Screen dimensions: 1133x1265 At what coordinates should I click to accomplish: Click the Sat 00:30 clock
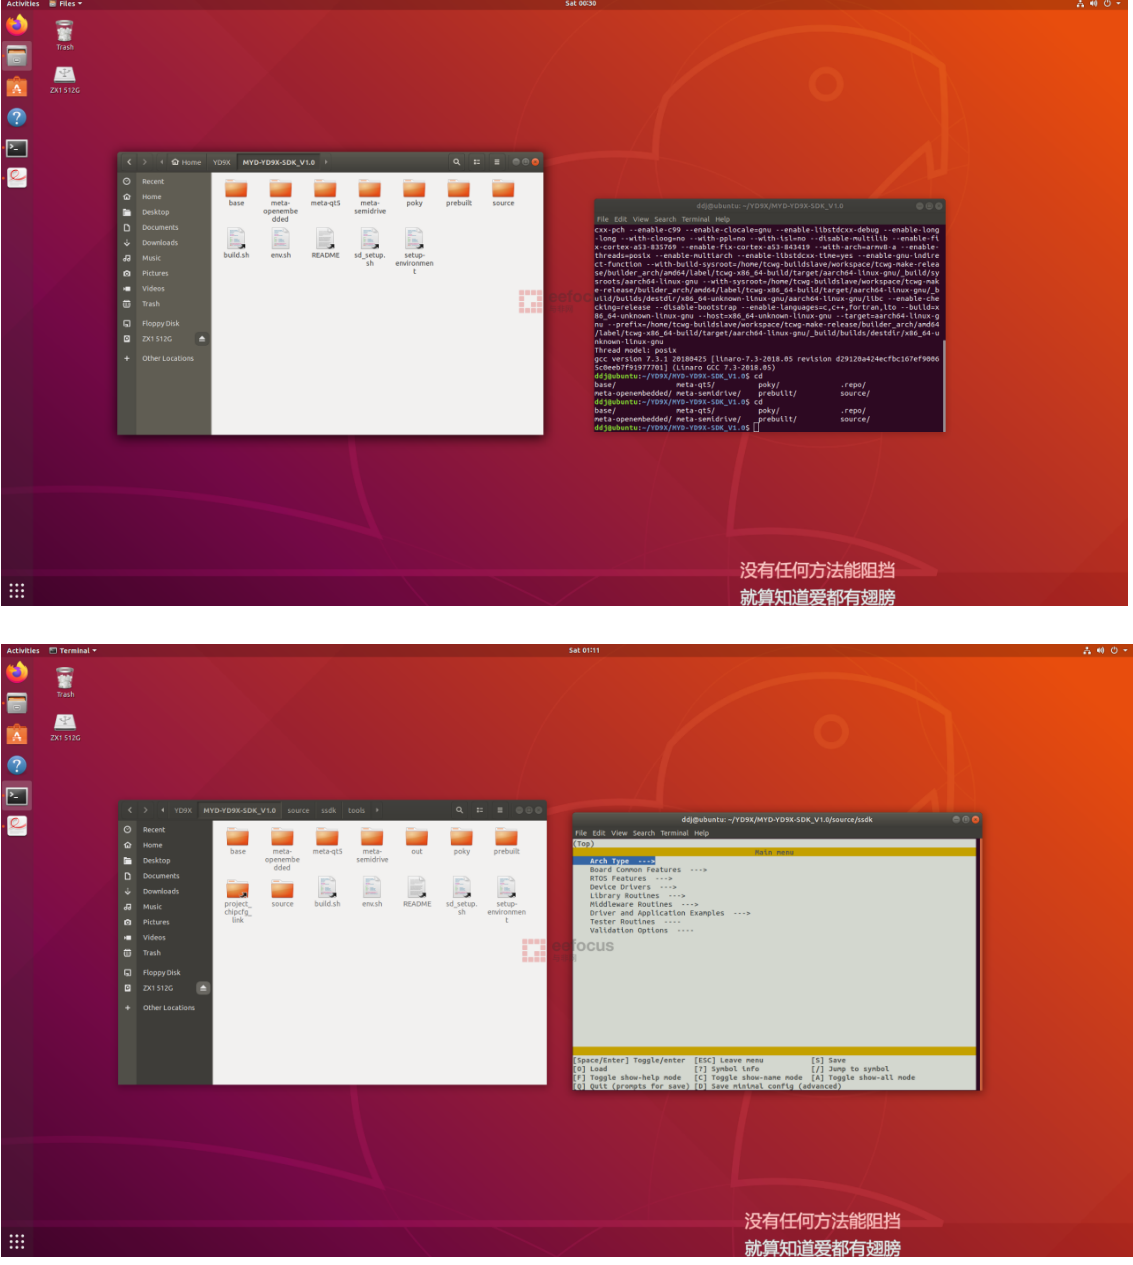[x=580, y=4]
